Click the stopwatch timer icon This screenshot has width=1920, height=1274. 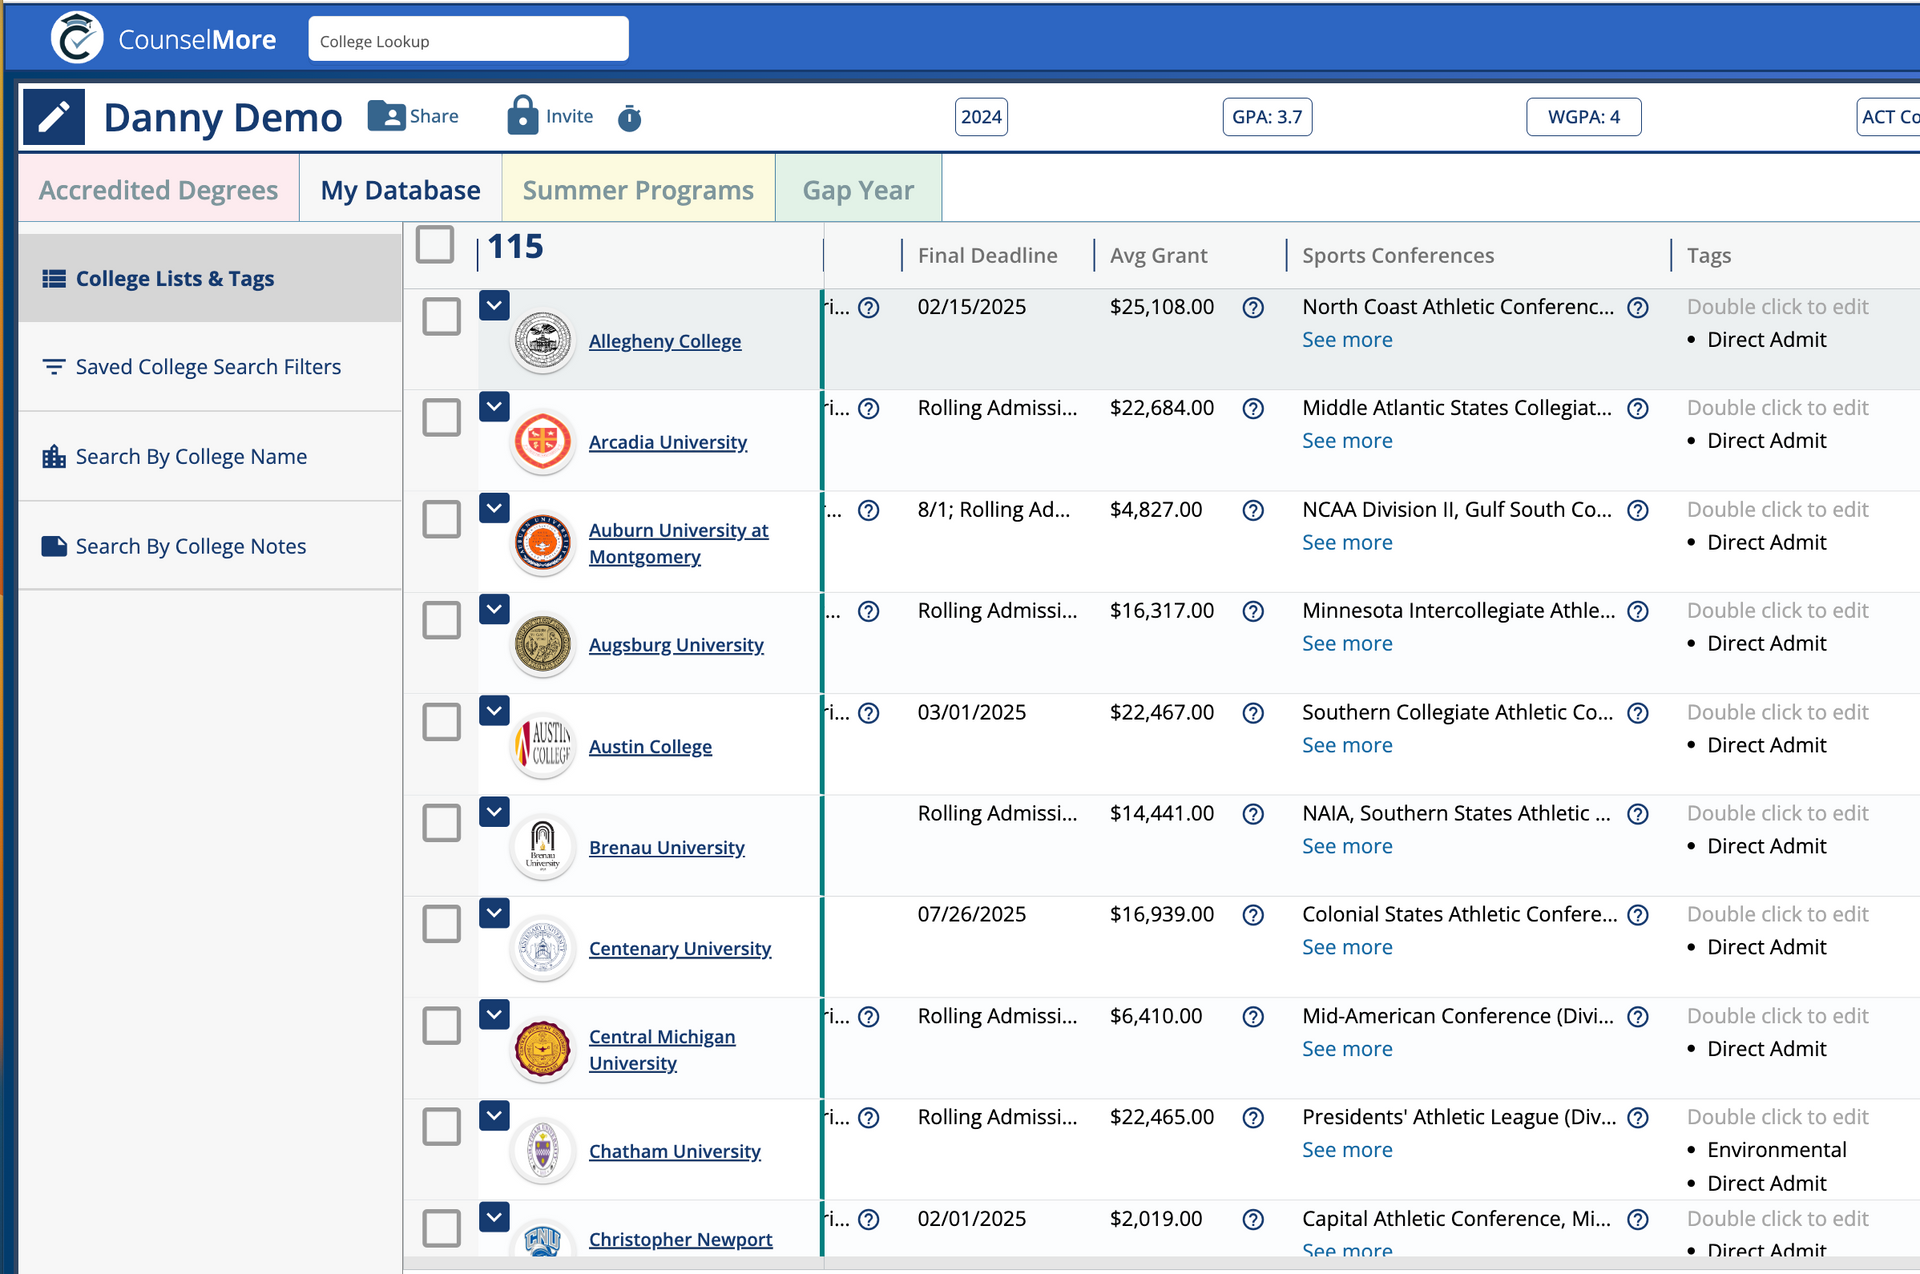[x=629, y=118]
